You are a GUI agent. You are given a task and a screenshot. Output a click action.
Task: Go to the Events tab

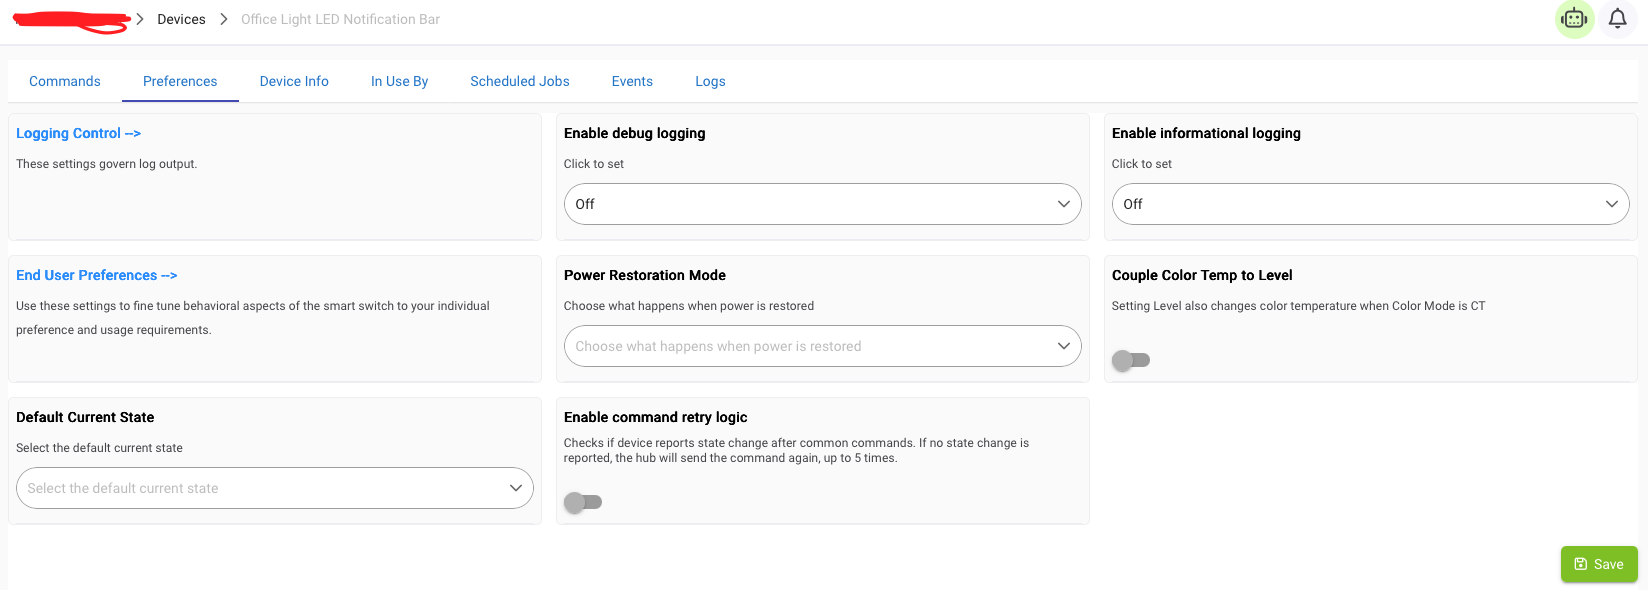click(632, 81)
